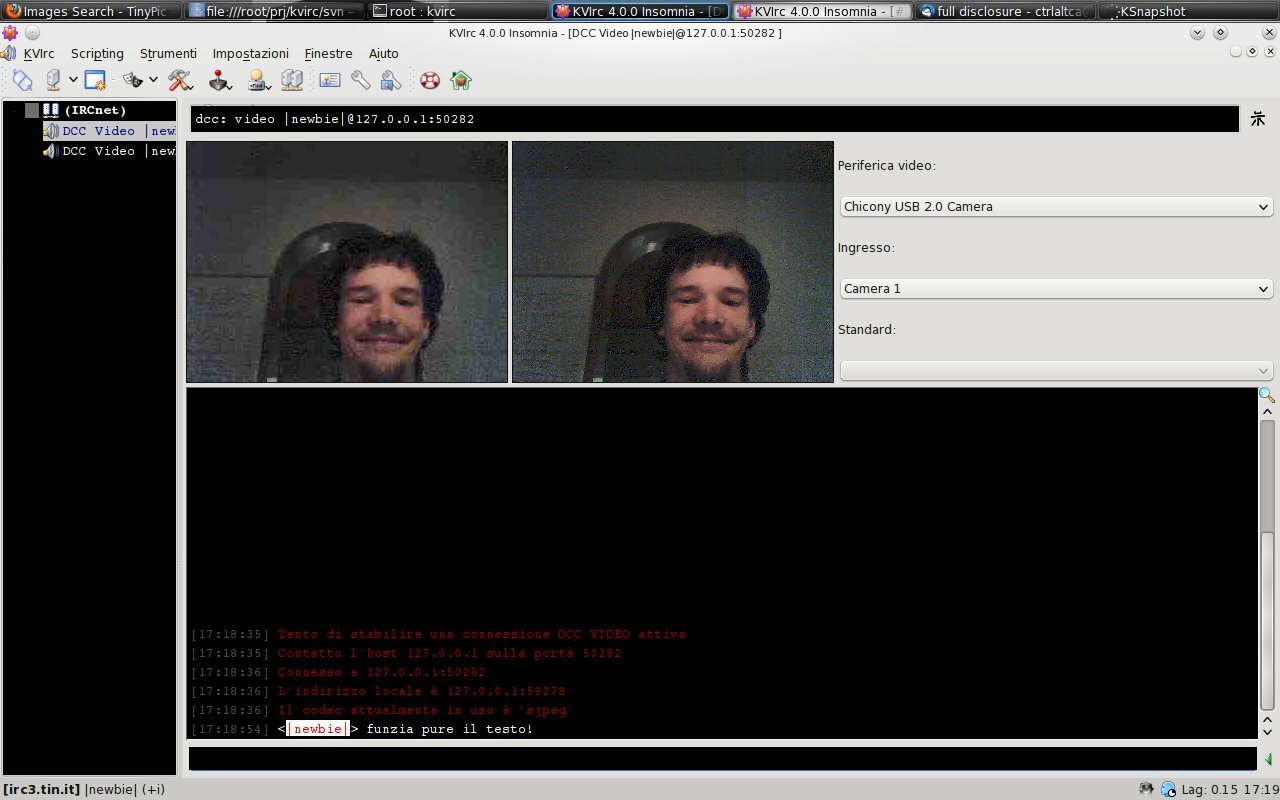Click the ID card toolbar icon
The height and width of the screenshot is (800, 1280).
pos(330,80)
